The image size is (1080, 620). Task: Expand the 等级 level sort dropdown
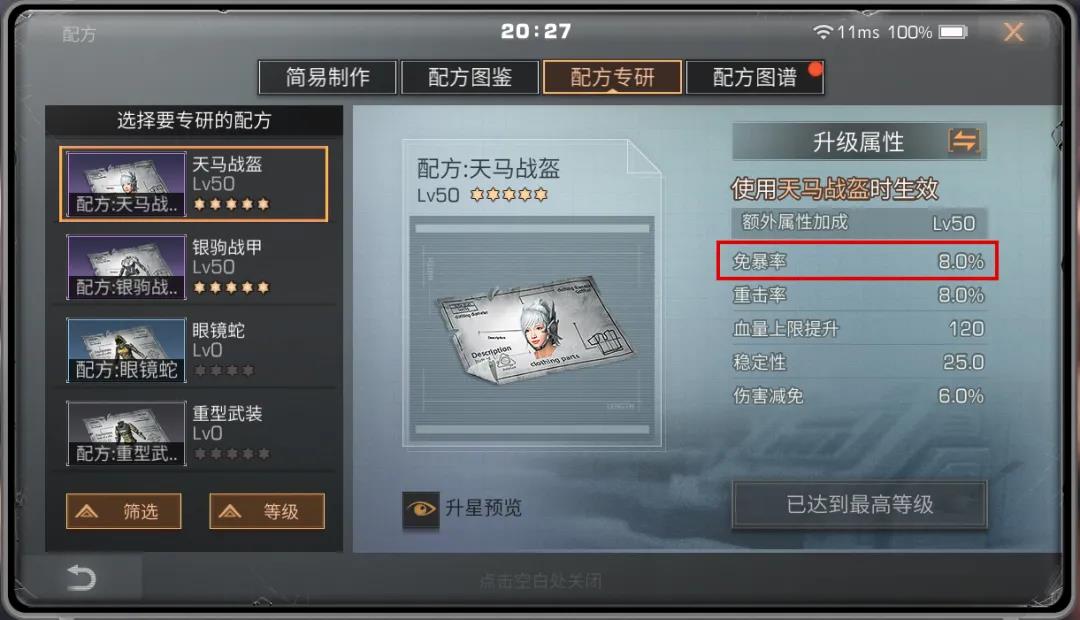tap(267, 511)
